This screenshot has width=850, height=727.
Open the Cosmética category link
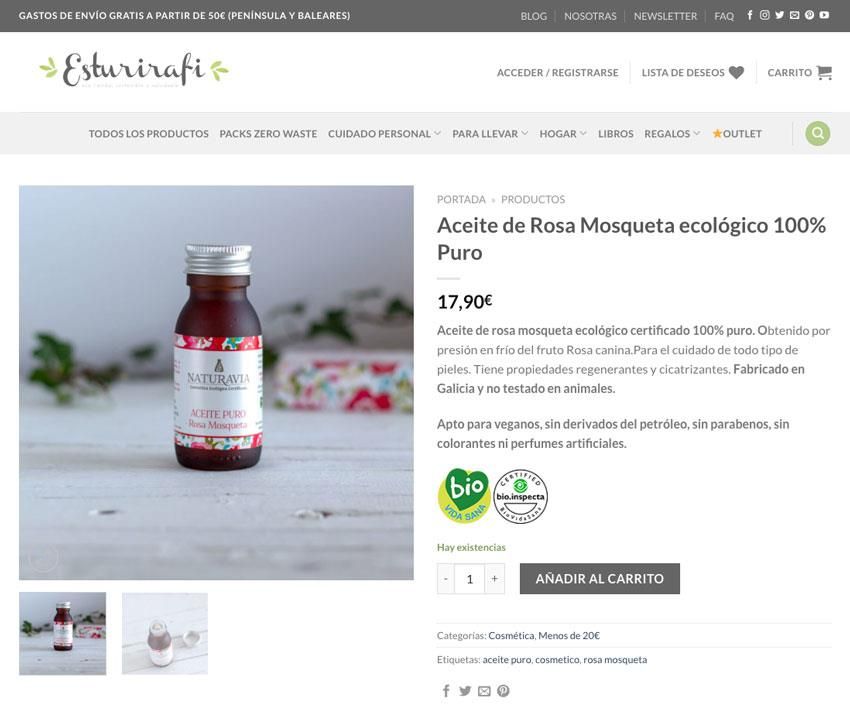click(x=511, y=635)
